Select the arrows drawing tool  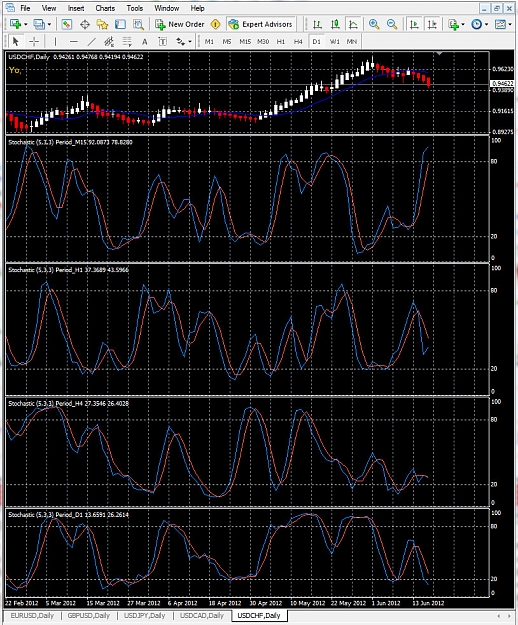point(181,41)
